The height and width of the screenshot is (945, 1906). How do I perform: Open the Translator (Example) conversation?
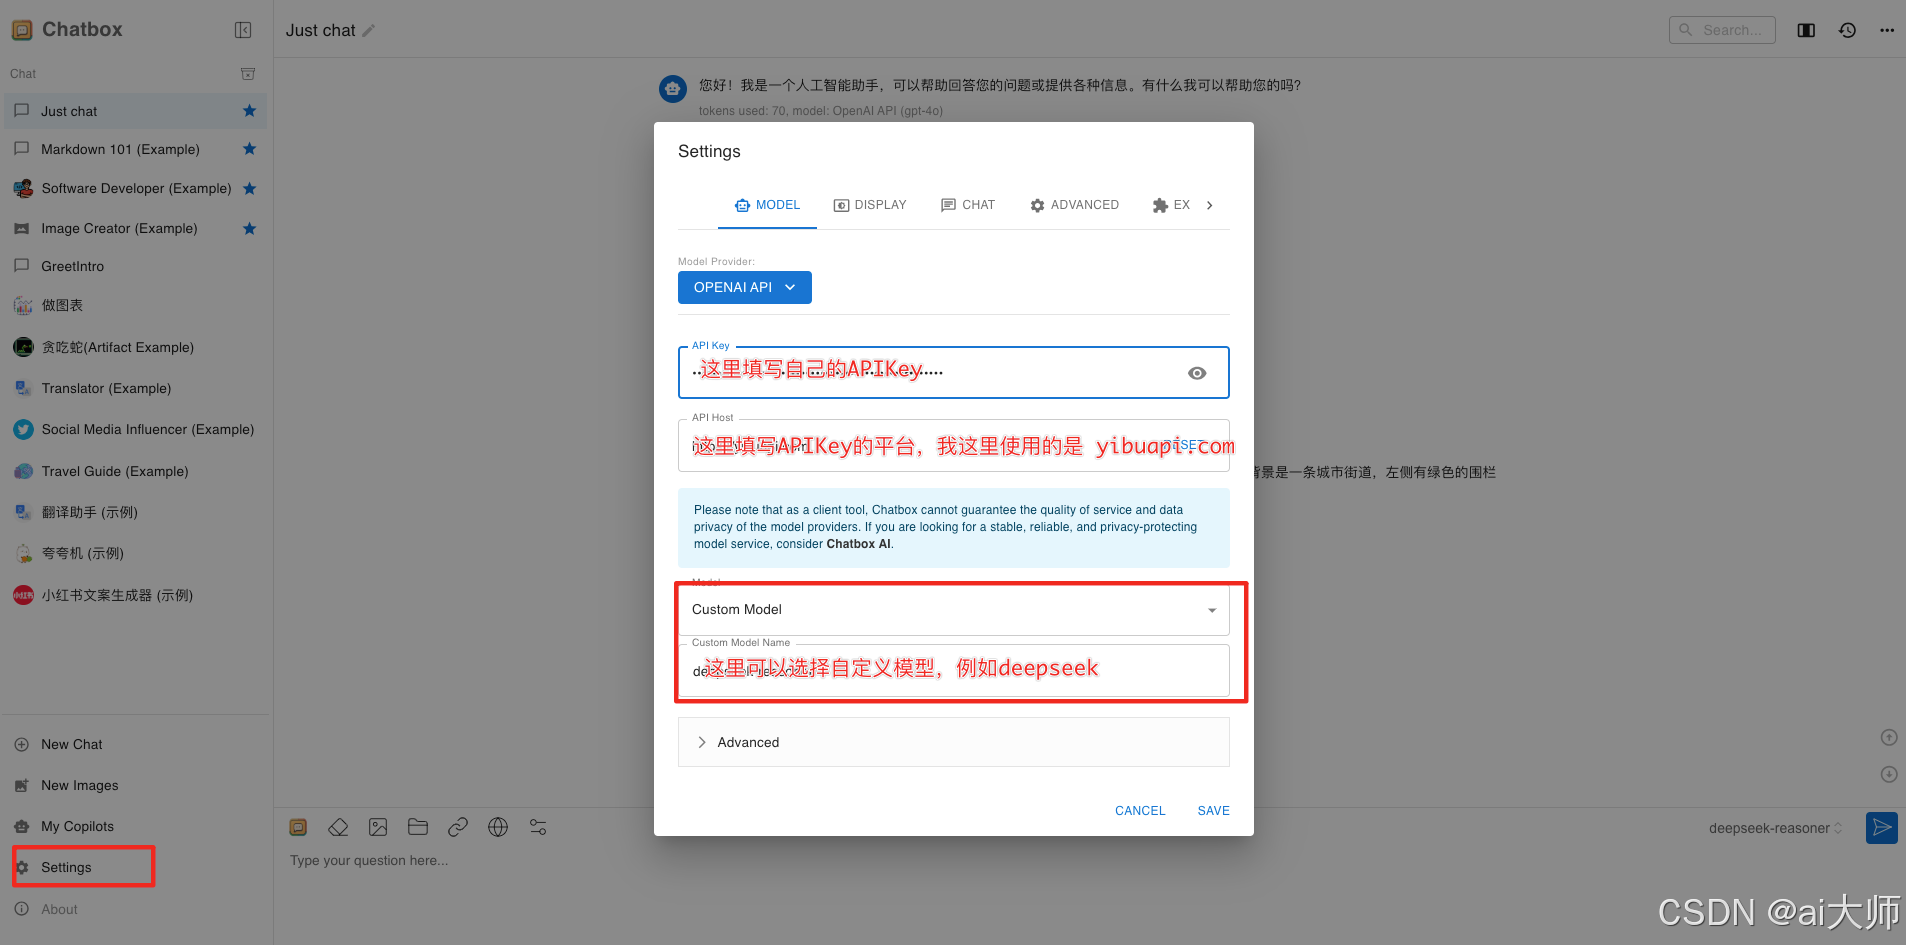pos(136,388)
